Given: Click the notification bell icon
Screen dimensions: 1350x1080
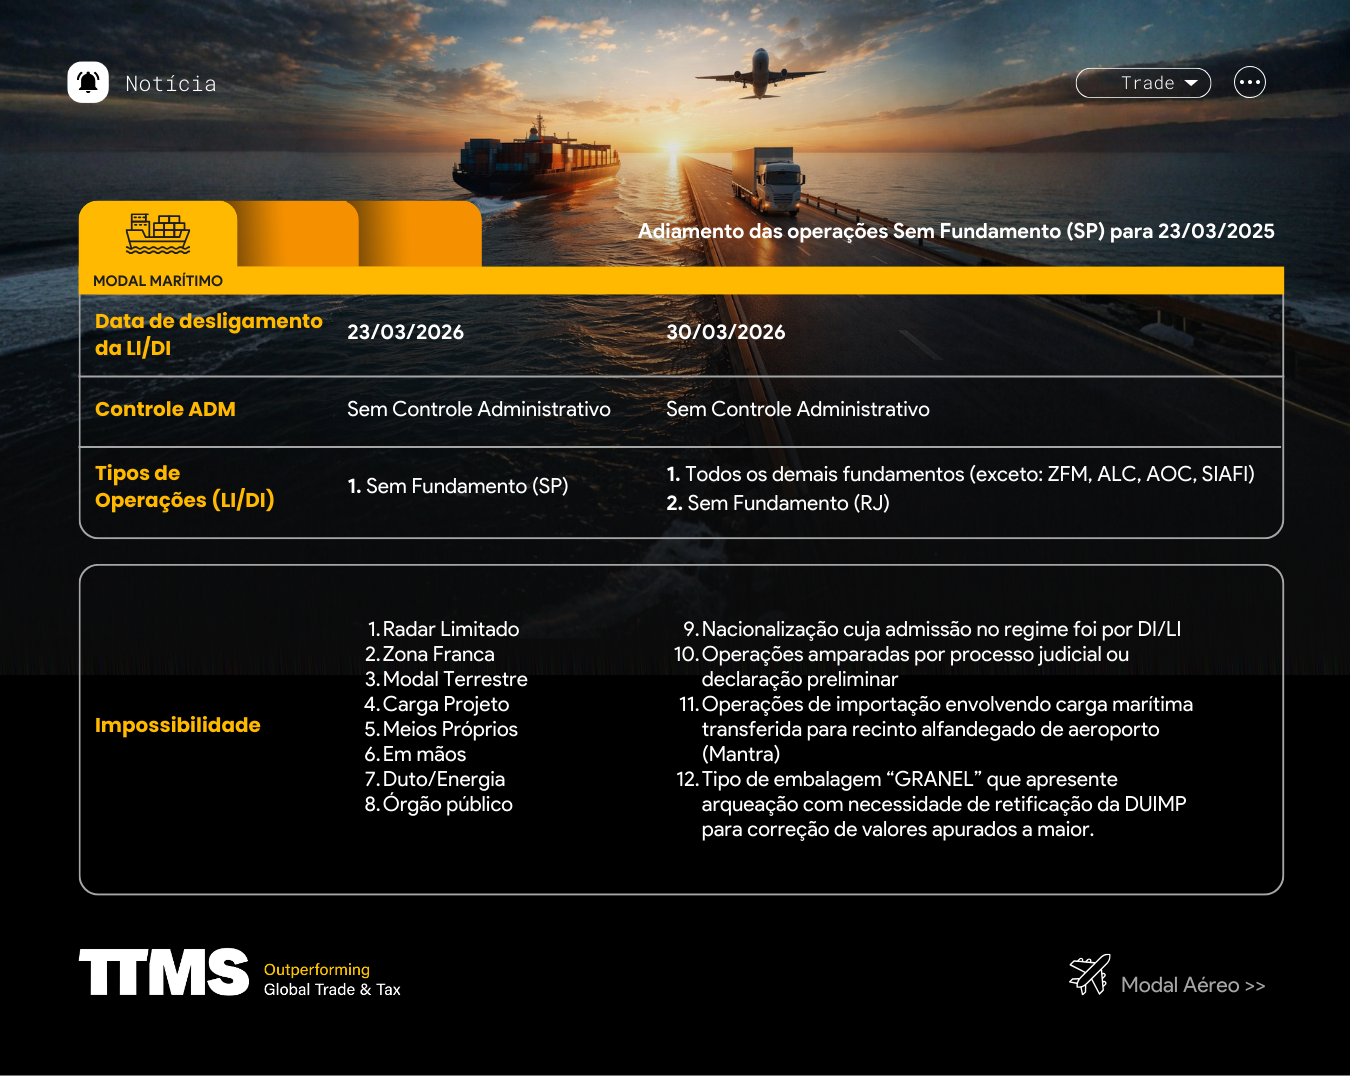Looking at the screenshot, I should point(88,82).
